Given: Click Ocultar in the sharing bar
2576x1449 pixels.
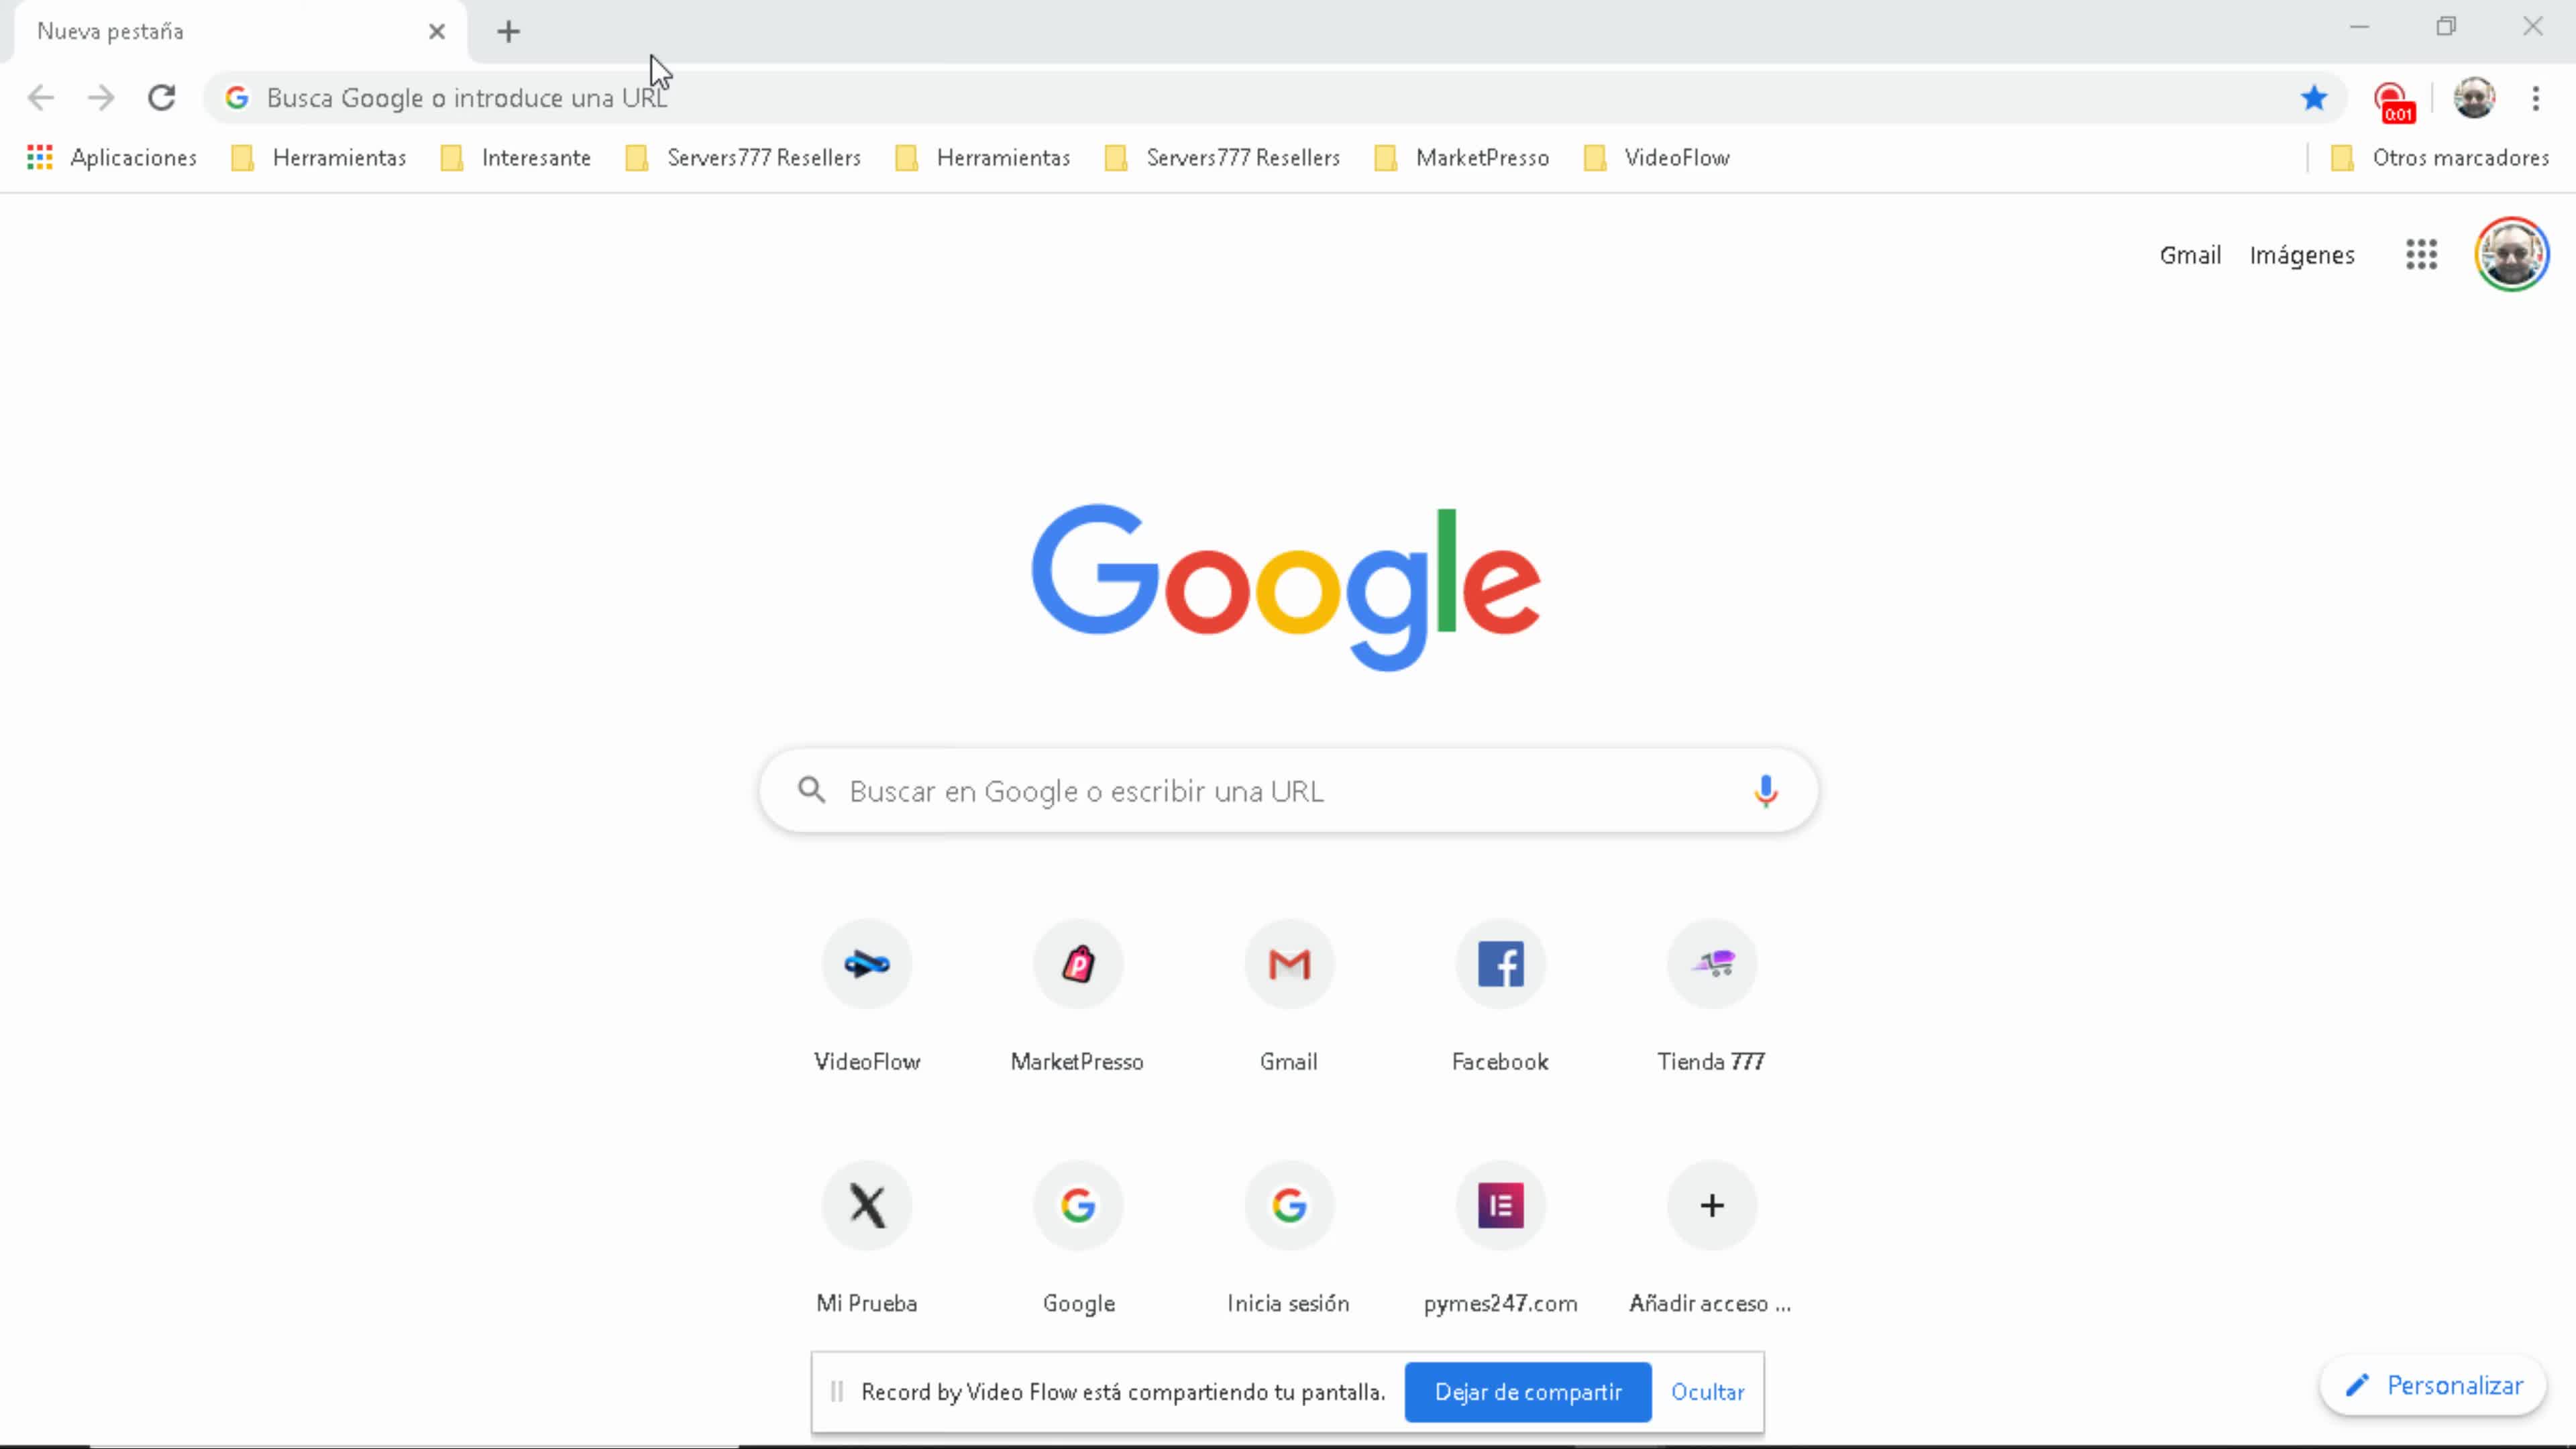Looking at the screenshot, I should pyautogui.click(x=1707, y=1392).
